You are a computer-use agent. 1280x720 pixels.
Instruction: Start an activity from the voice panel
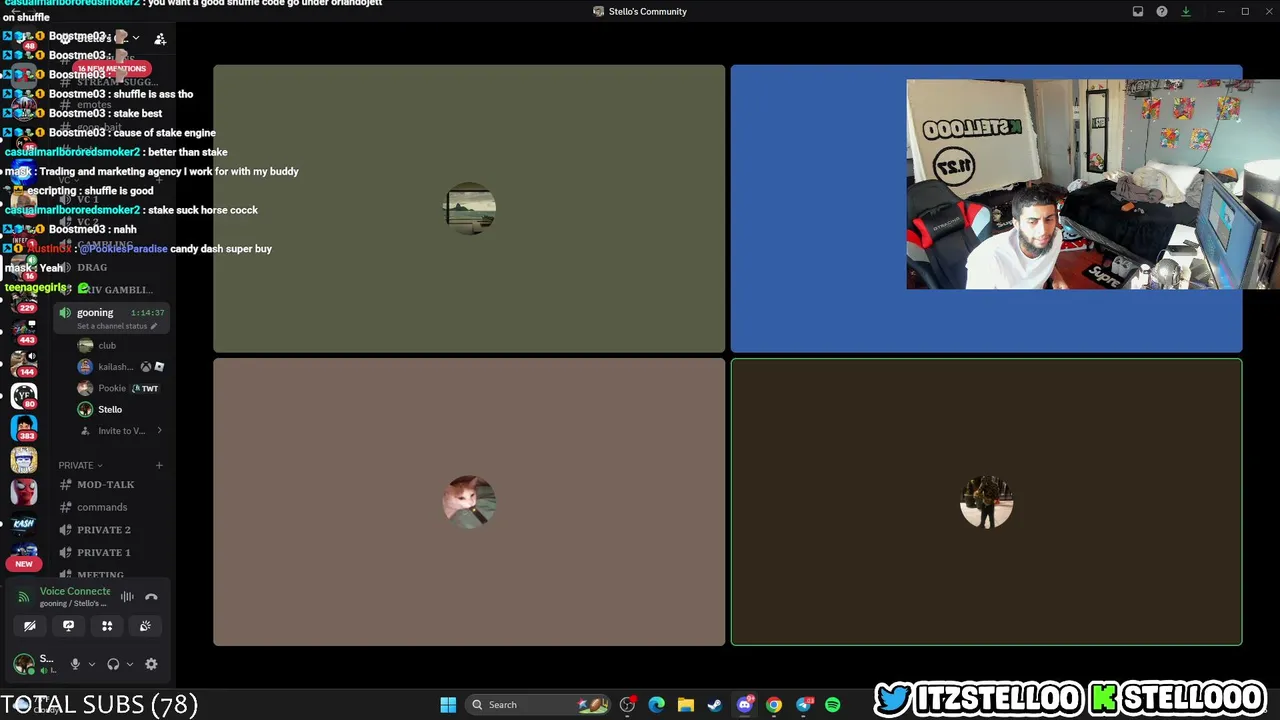(107, 626)
